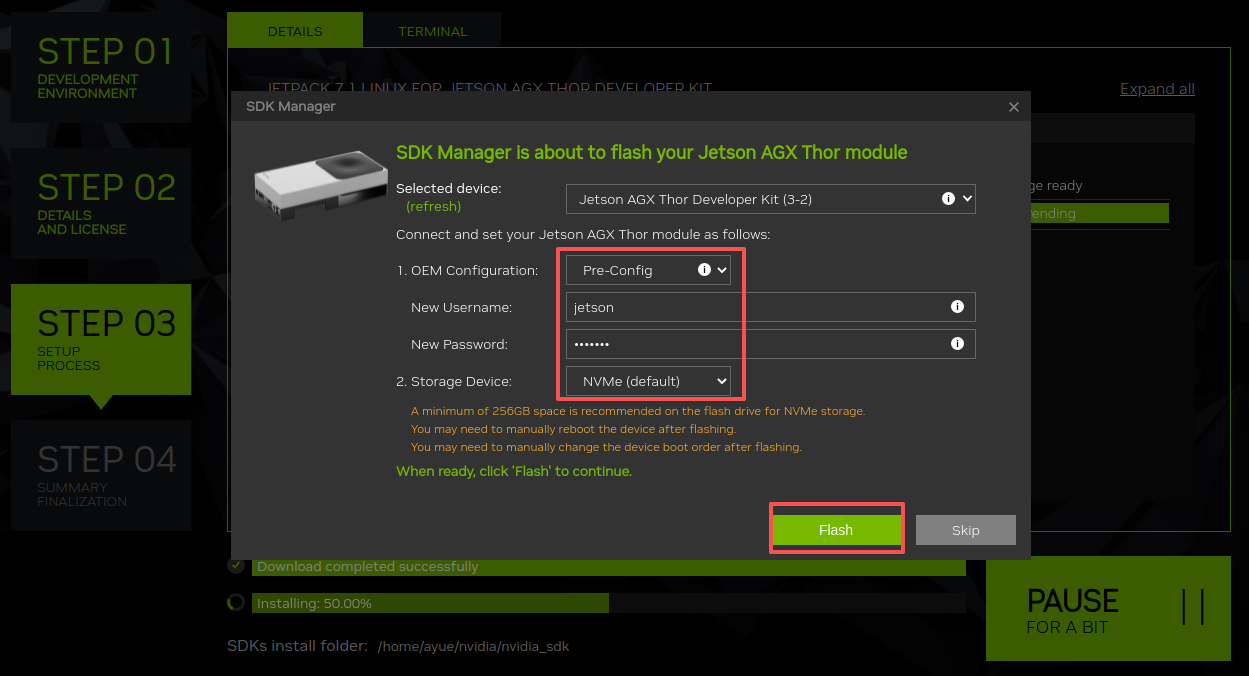Click the Installing 50.00% progress bar

pos(609,603)
